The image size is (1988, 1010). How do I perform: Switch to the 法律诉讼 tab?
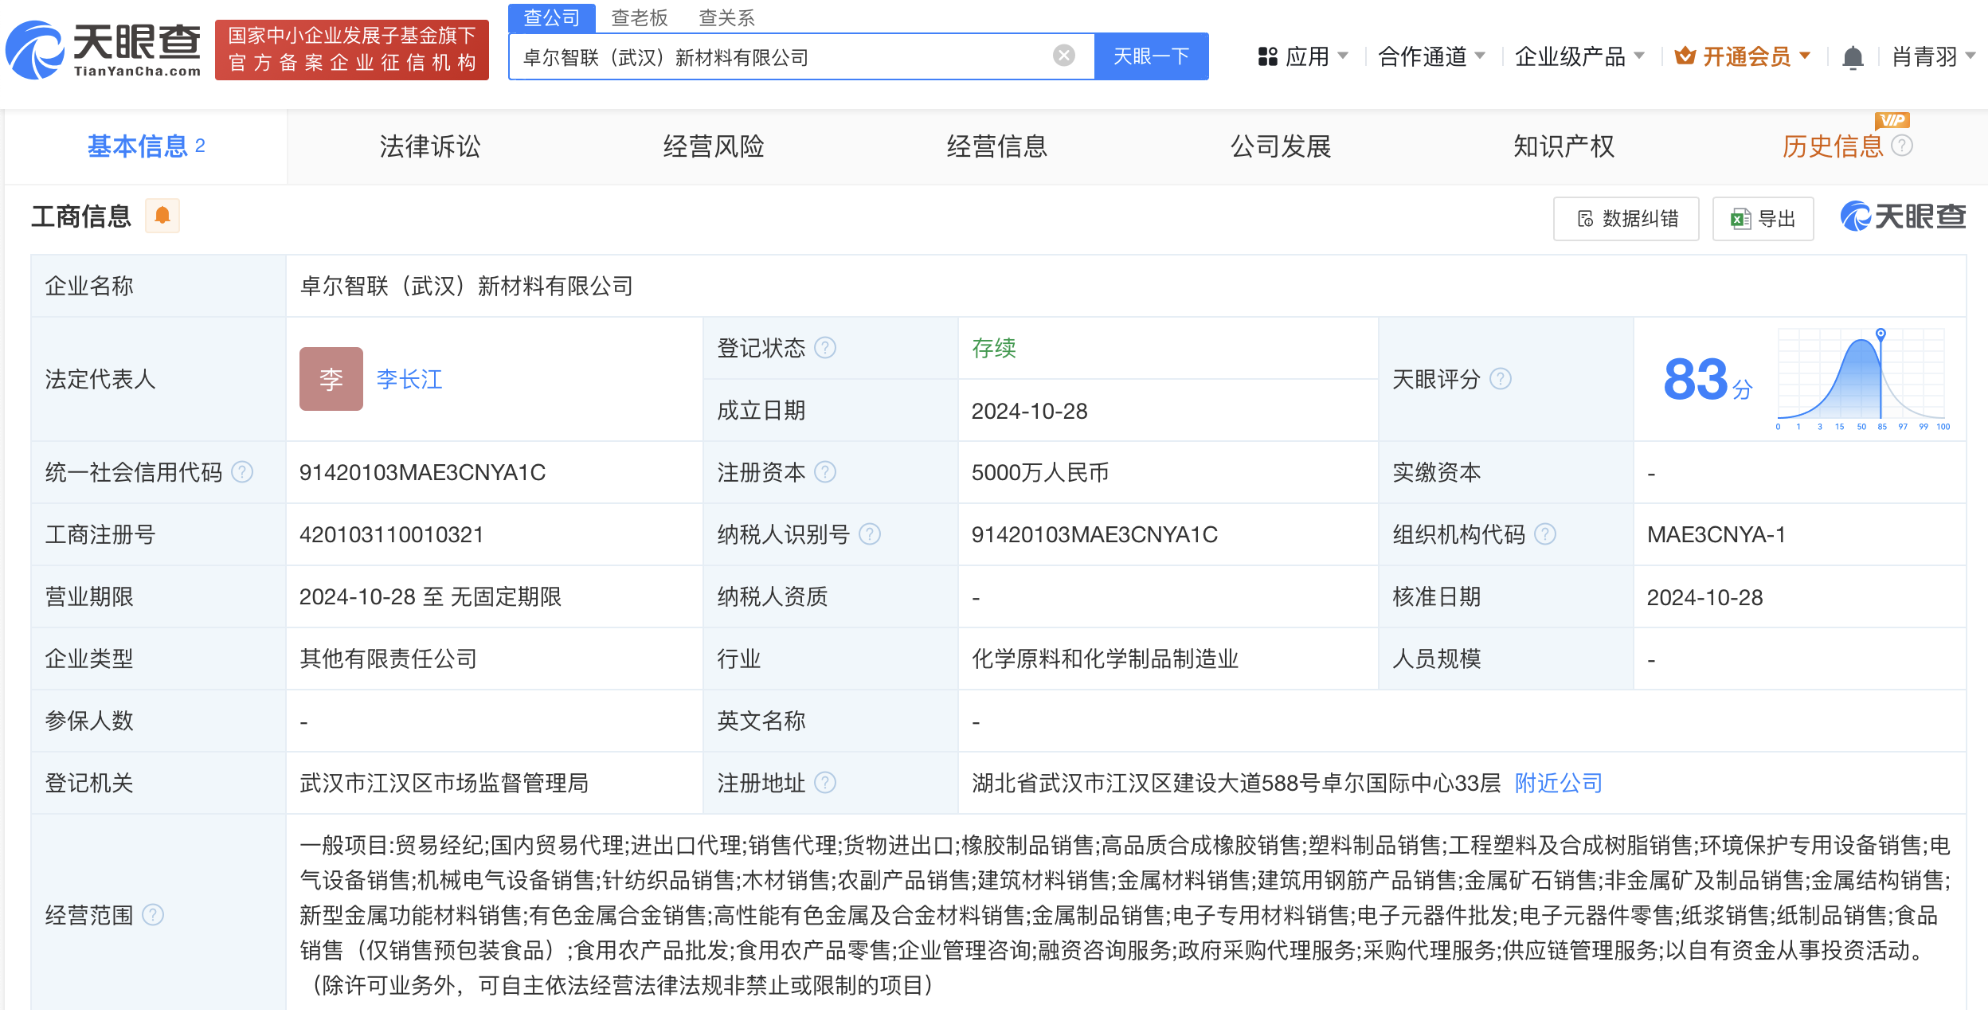(430, 147)
